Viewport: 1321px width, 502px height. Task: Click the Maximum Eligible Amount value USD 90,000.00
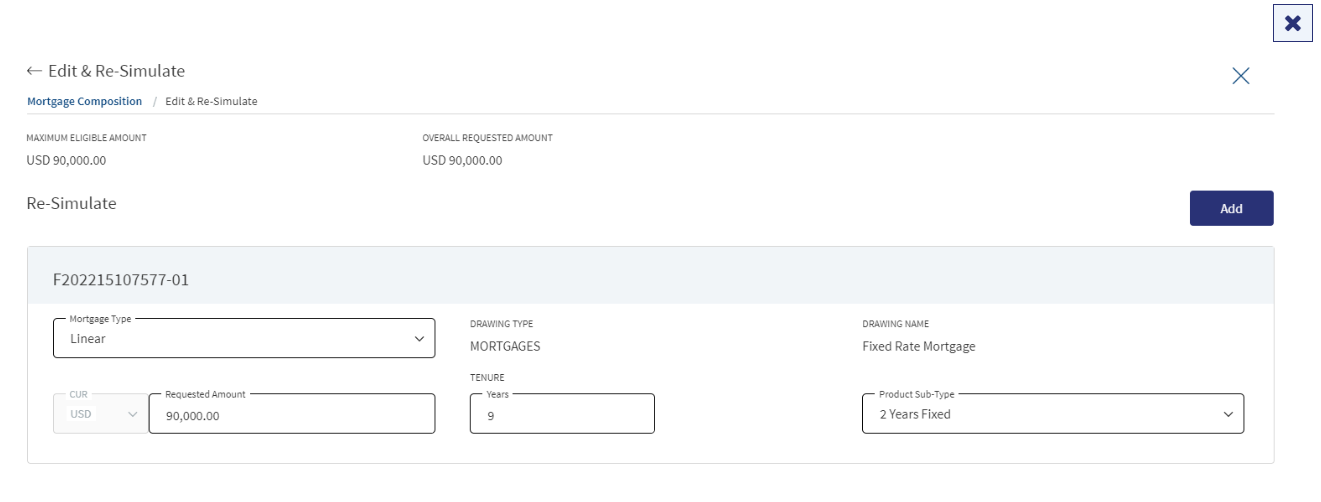click(x=67, y=160)
